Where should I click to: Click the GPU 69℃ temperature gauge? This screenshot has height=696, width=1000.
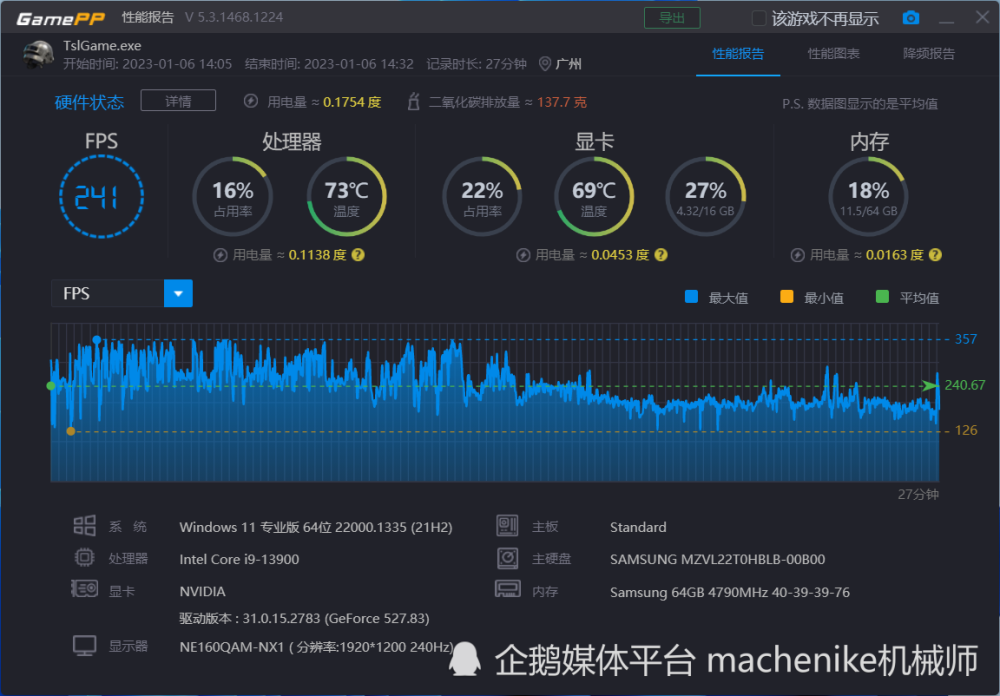[594, 196]
